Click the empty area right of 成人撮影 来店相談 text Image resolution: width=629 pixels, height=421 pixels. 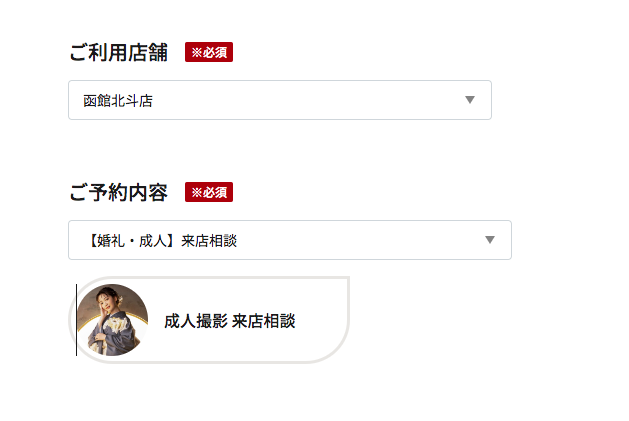[x=319, y=321]
